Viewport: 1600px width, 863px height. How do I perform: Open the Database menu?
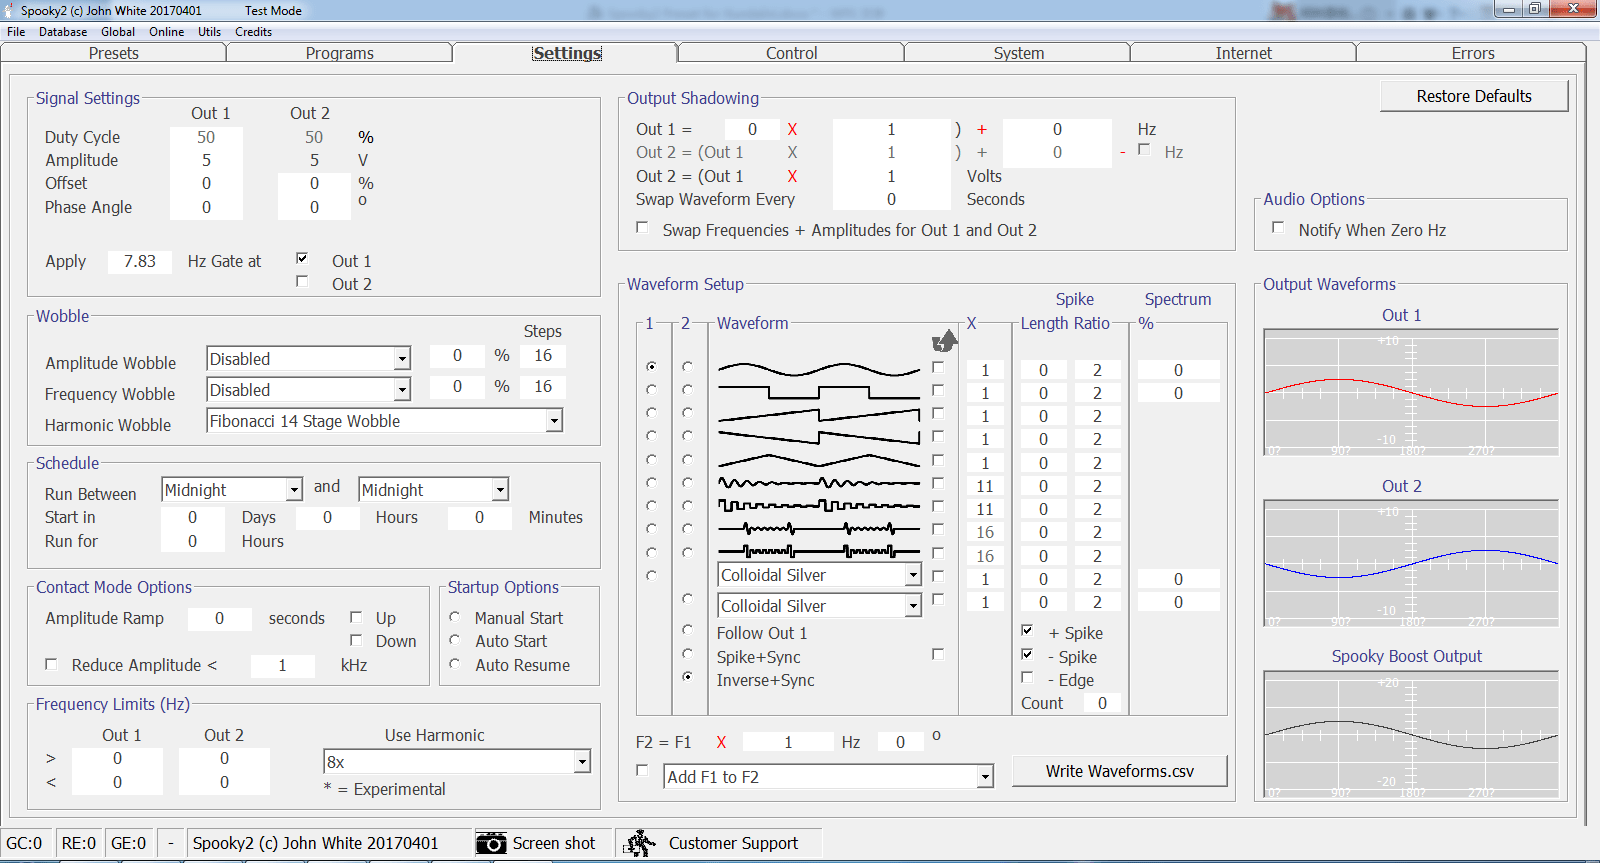coord(62,31)
